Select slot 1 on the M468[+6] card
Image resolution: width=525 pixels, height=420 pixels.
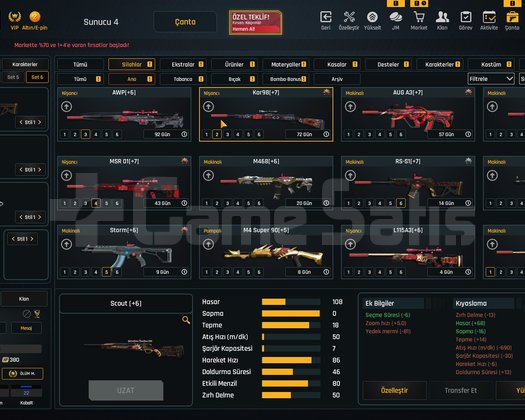coord(207,203)
